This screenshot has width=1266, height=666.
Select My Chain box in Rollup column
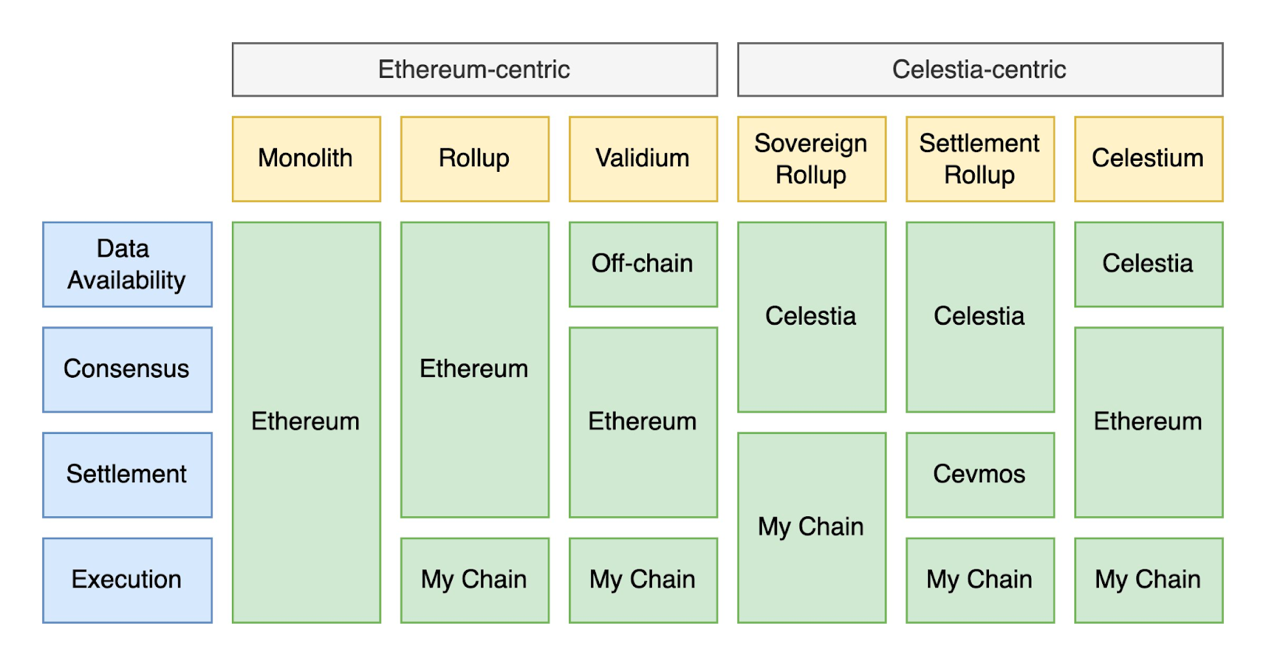(x=474, y=580)
